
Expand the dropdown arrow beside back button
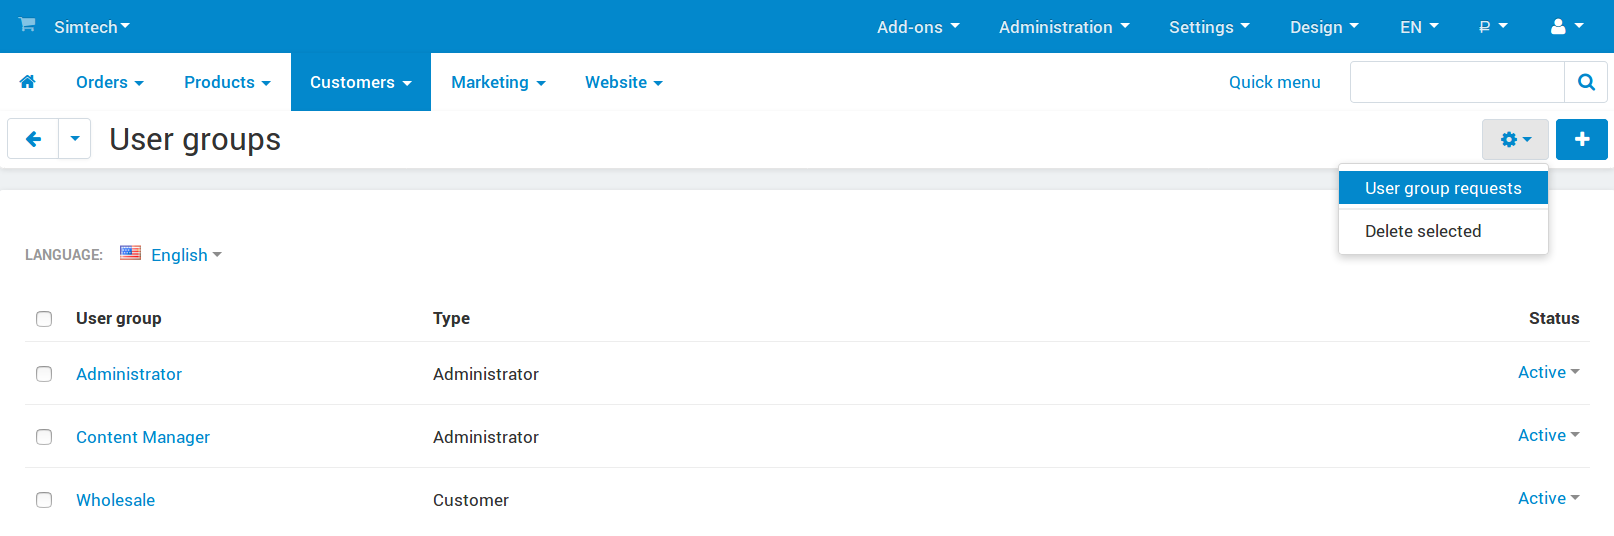point(75,139)
